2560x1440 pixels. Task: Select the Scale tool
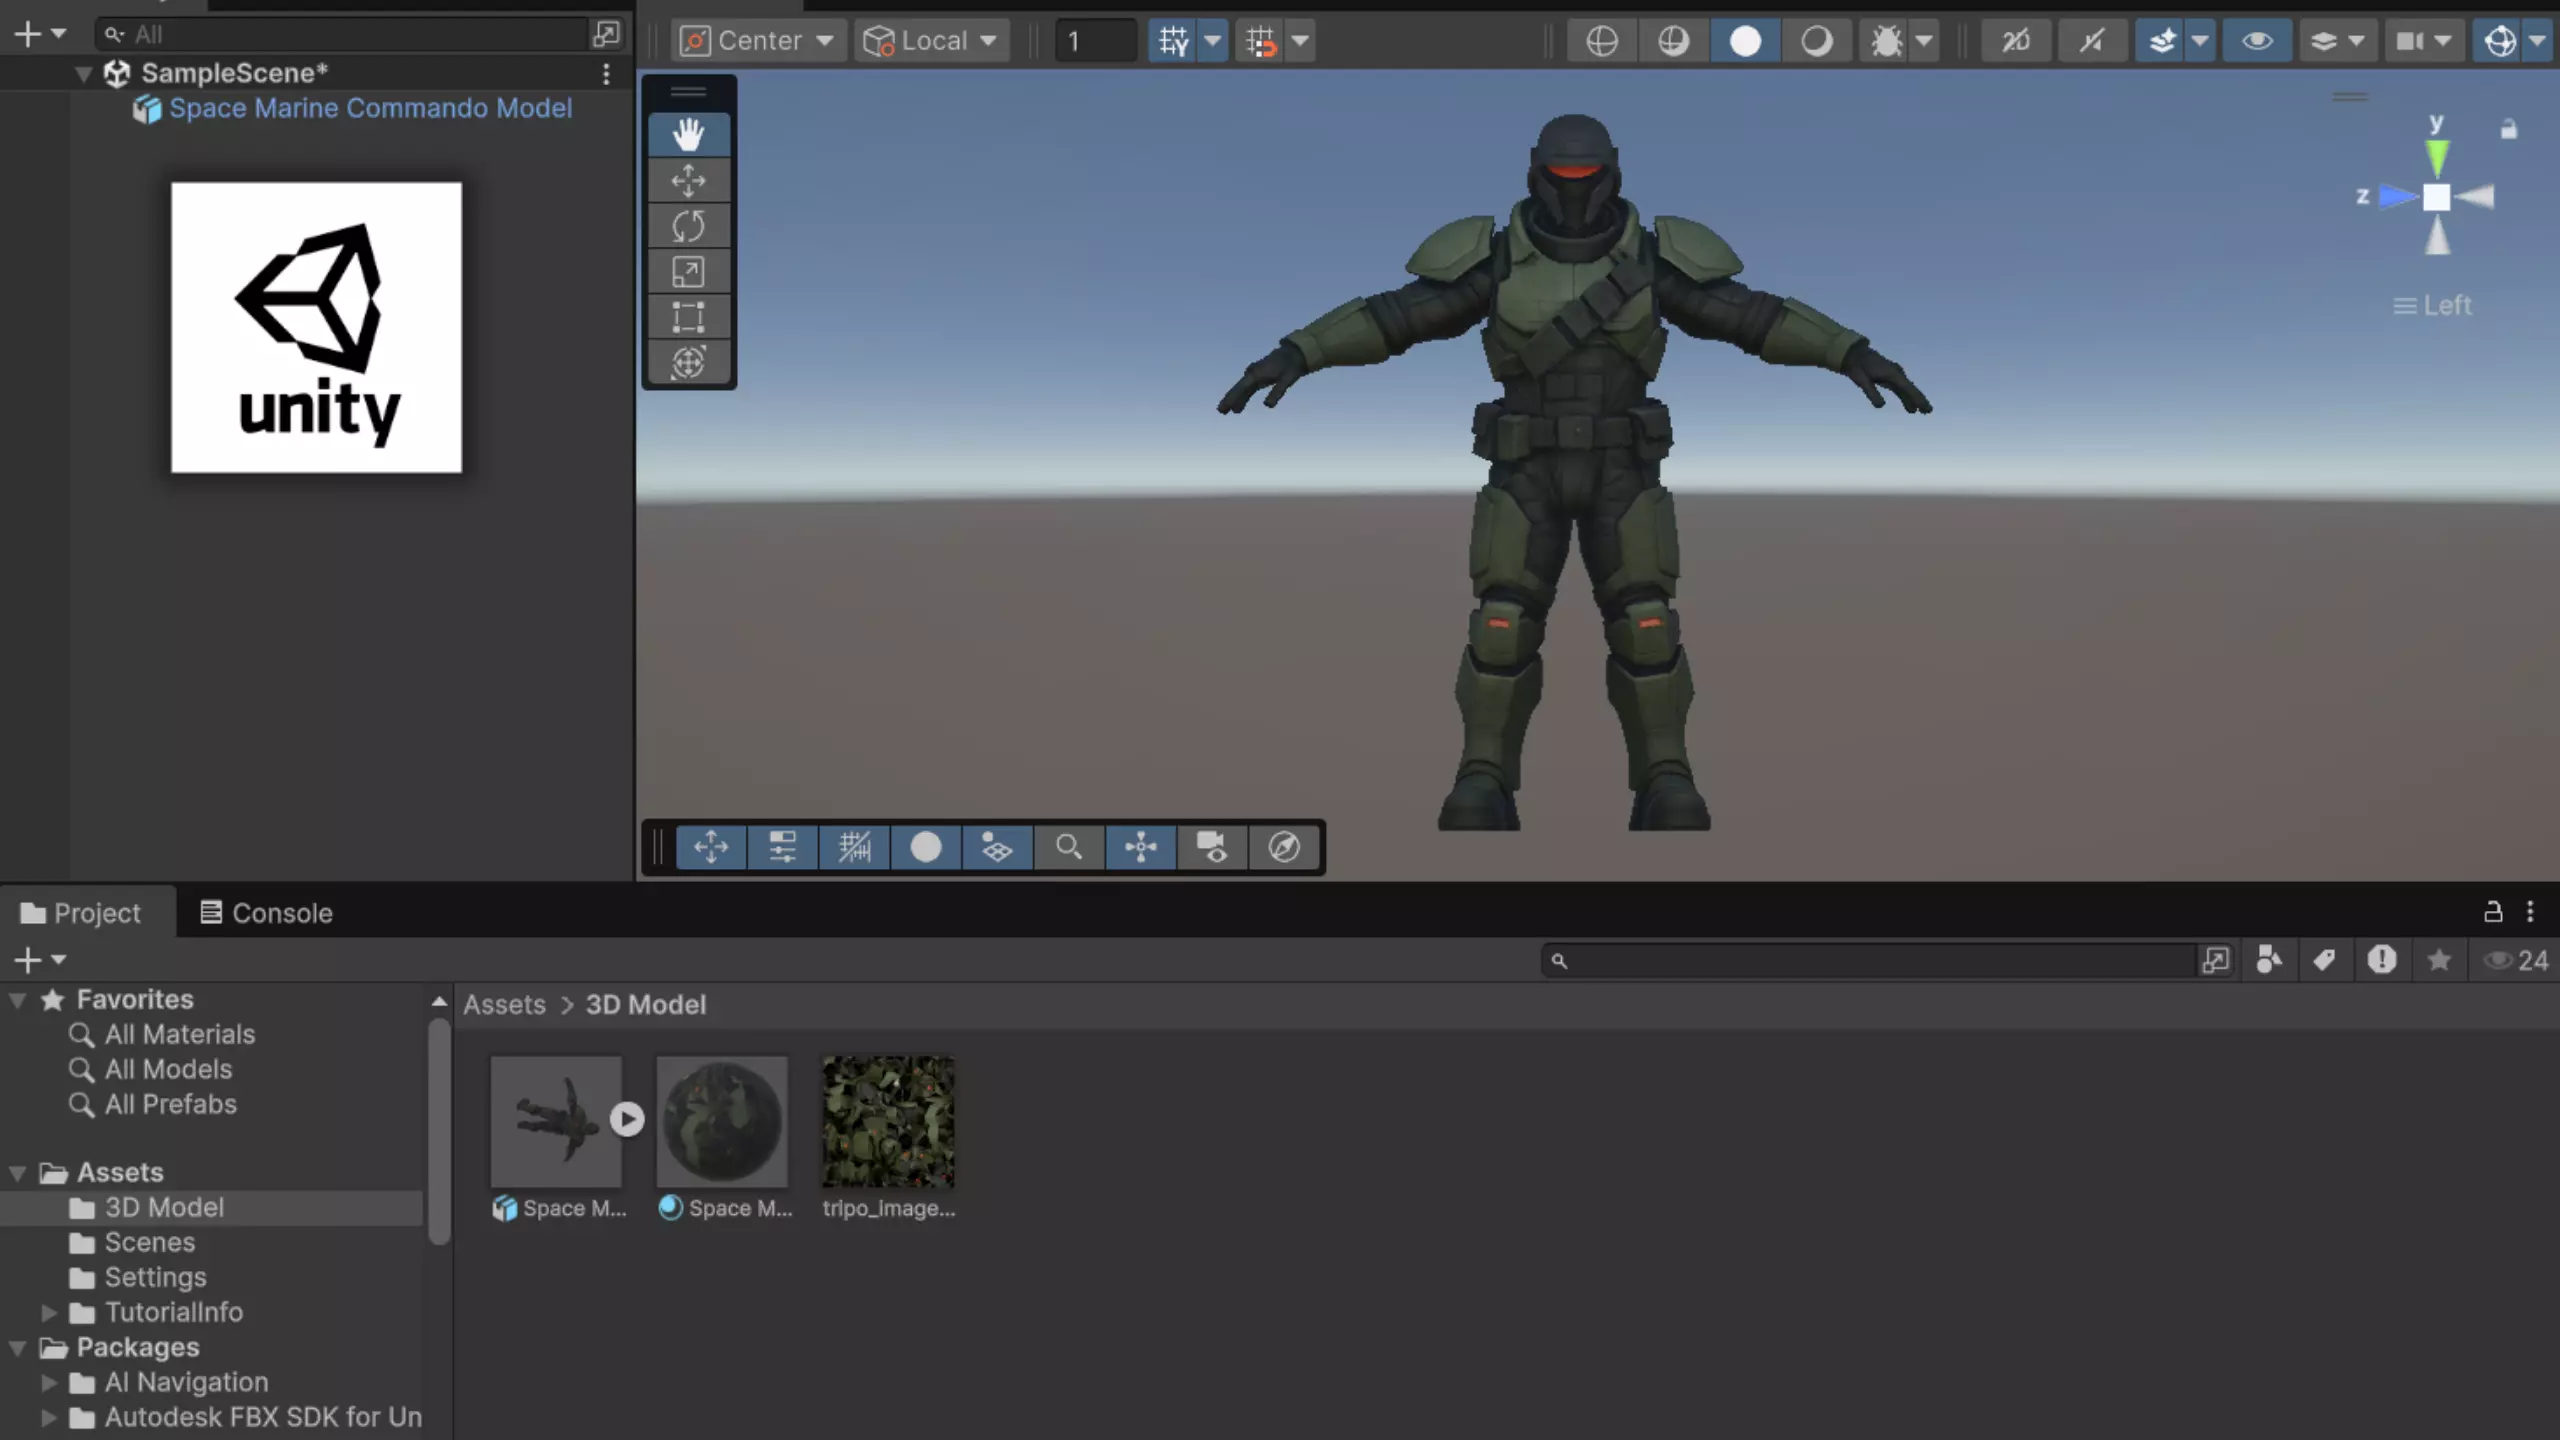pos(688,272)
